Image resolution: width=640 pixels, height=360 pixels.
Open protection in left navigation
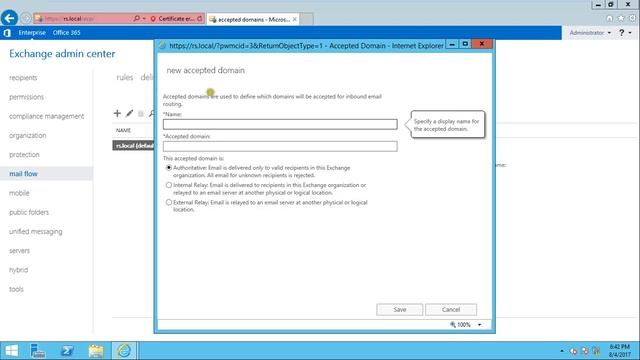pos(24,155)
